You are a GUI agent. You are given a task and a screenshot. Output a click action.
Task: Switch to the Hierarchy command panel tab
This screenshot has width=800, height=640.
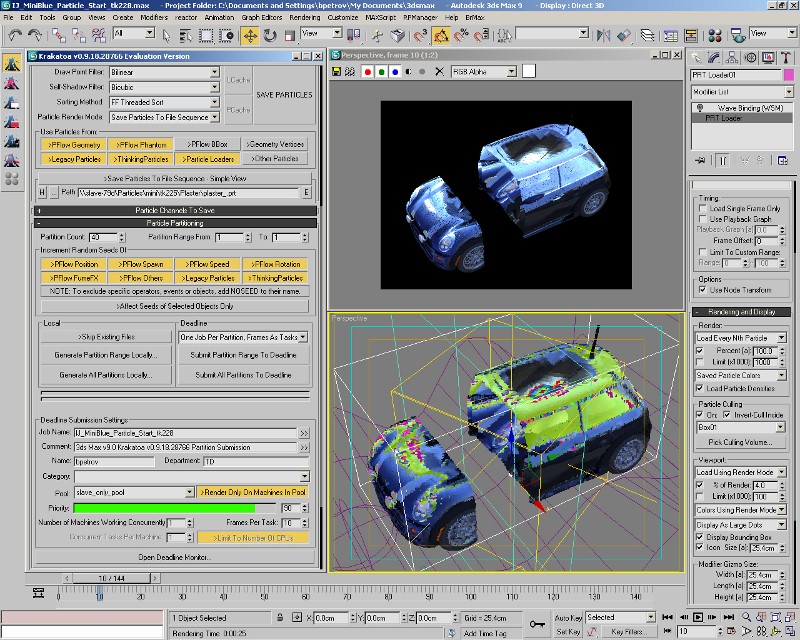click(732, 58)
